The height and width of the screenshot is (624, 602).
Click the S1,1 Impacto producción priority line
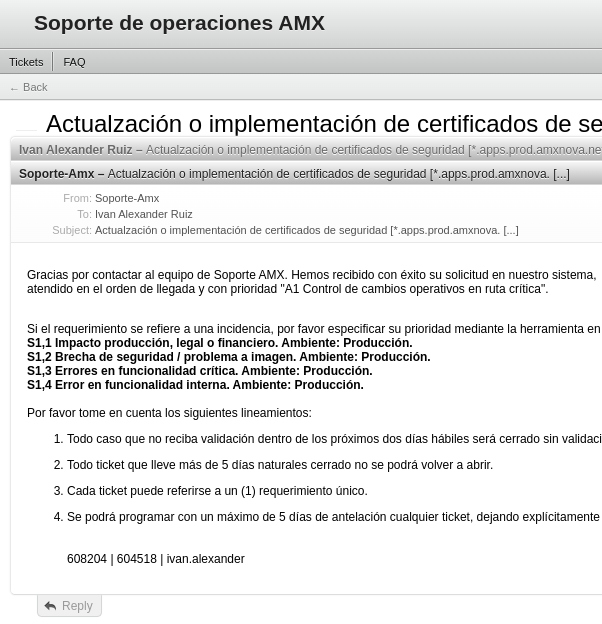(x=219, y=343)
